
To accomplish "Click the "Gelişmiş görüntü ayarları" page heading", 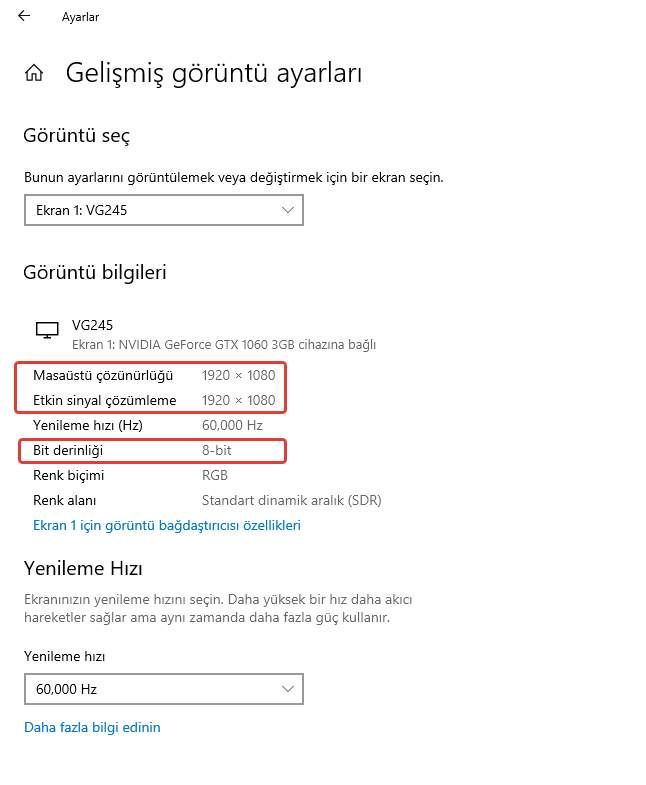I will pyautogui.click(x=213, y=72).
